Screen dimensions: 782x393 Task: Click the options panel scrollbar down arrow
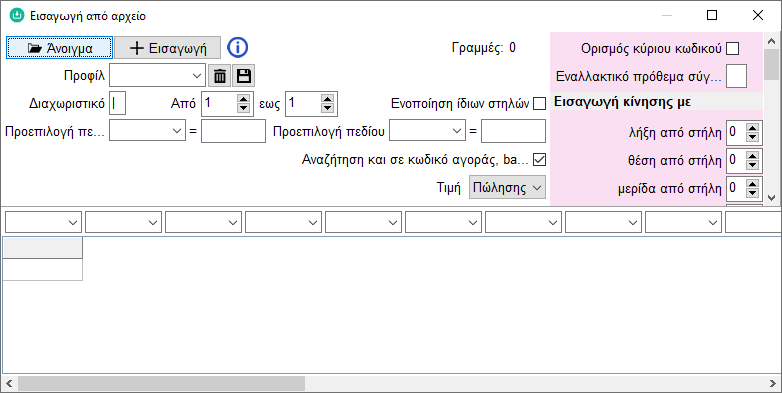(772, 197)
